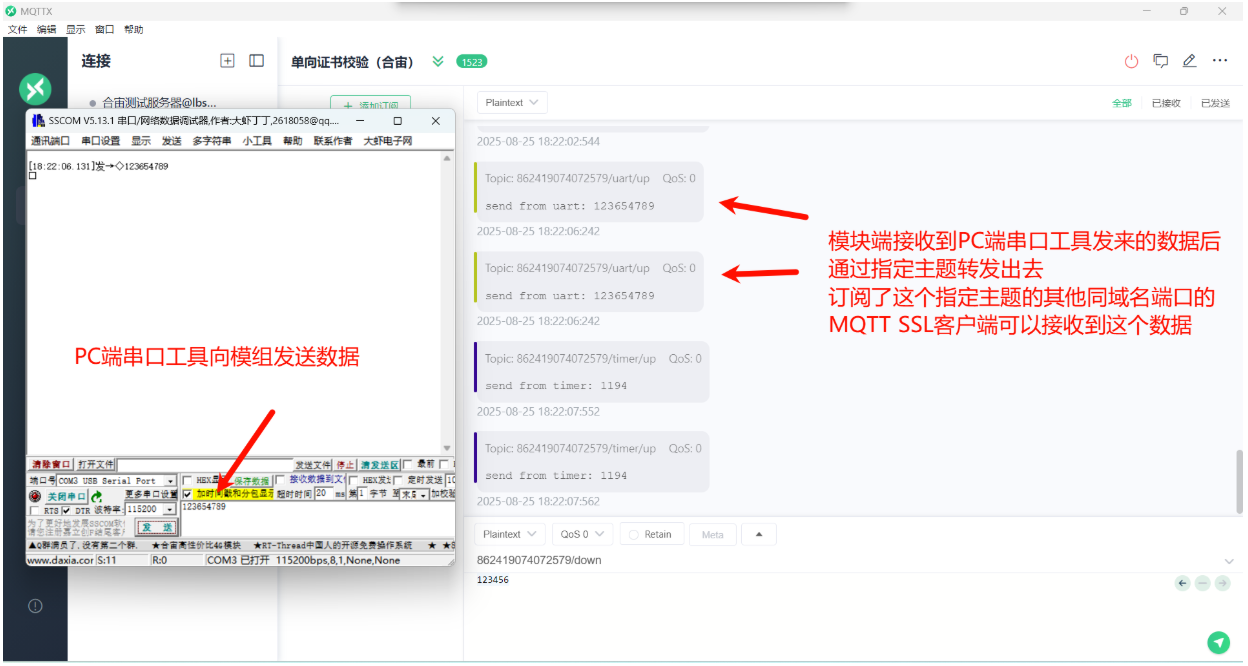Viewport: 1248px width, 666px height.
Task: Click the Meta button
Action: click(x=712, y=535)
